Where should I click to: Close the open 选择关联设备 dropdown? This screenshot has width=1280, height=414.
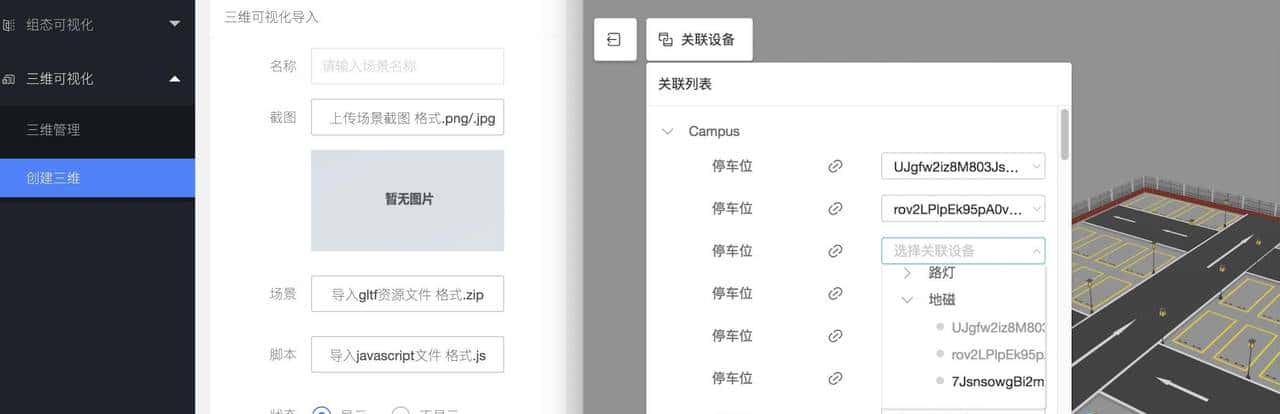coord(963,250)
